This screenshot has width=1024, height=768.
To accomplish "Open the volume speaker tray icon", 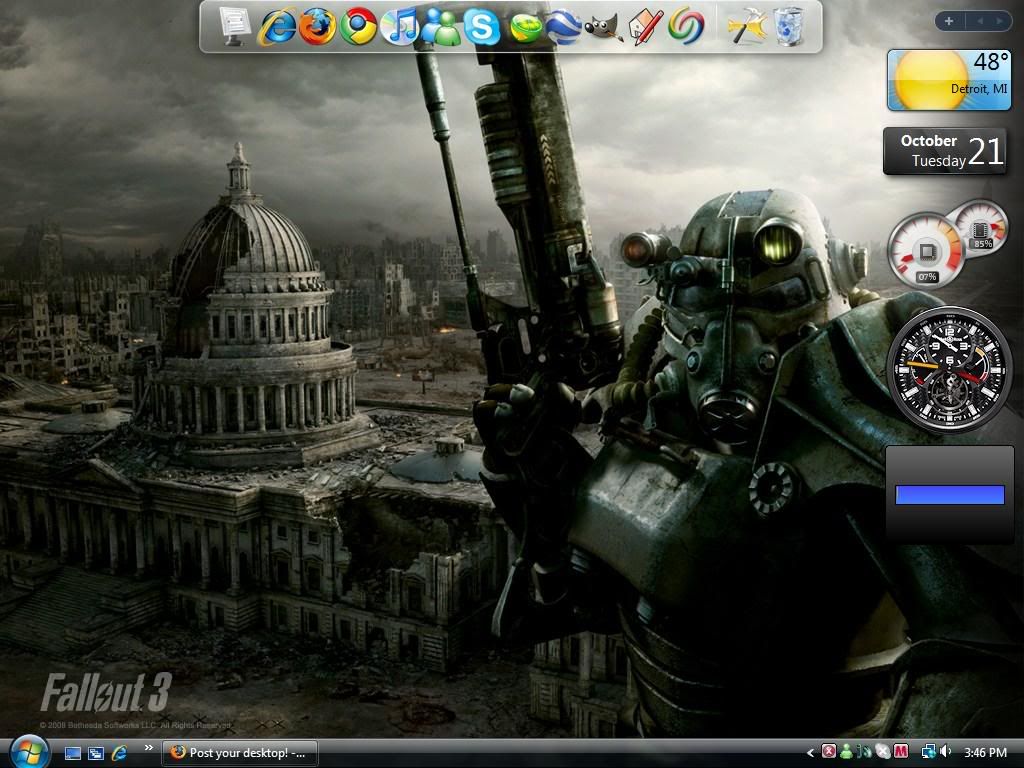I will click(945, 752).
